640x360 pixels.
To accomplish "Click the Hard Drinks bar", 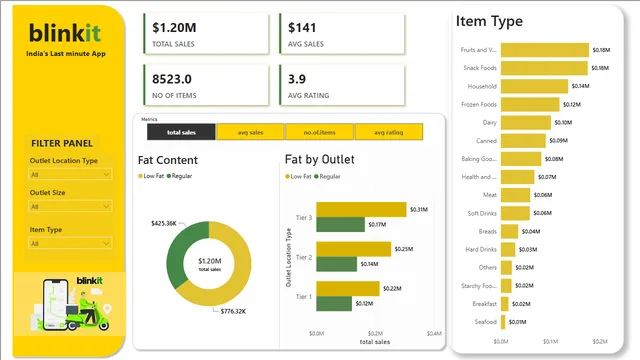I will [508, 249].
